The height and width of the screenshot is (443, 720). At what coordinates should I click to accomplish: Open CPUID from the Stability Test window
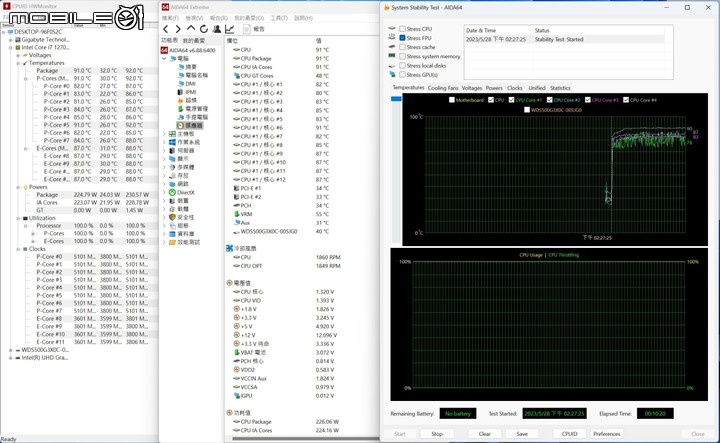[569, 434]
